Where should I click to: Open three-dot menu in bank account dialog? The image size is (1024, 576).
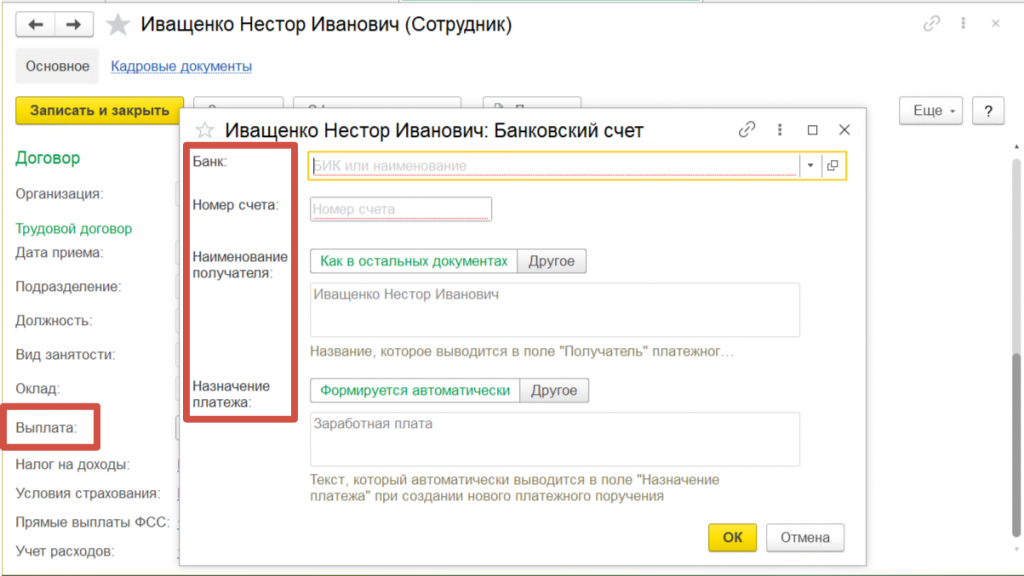[780, 129]
